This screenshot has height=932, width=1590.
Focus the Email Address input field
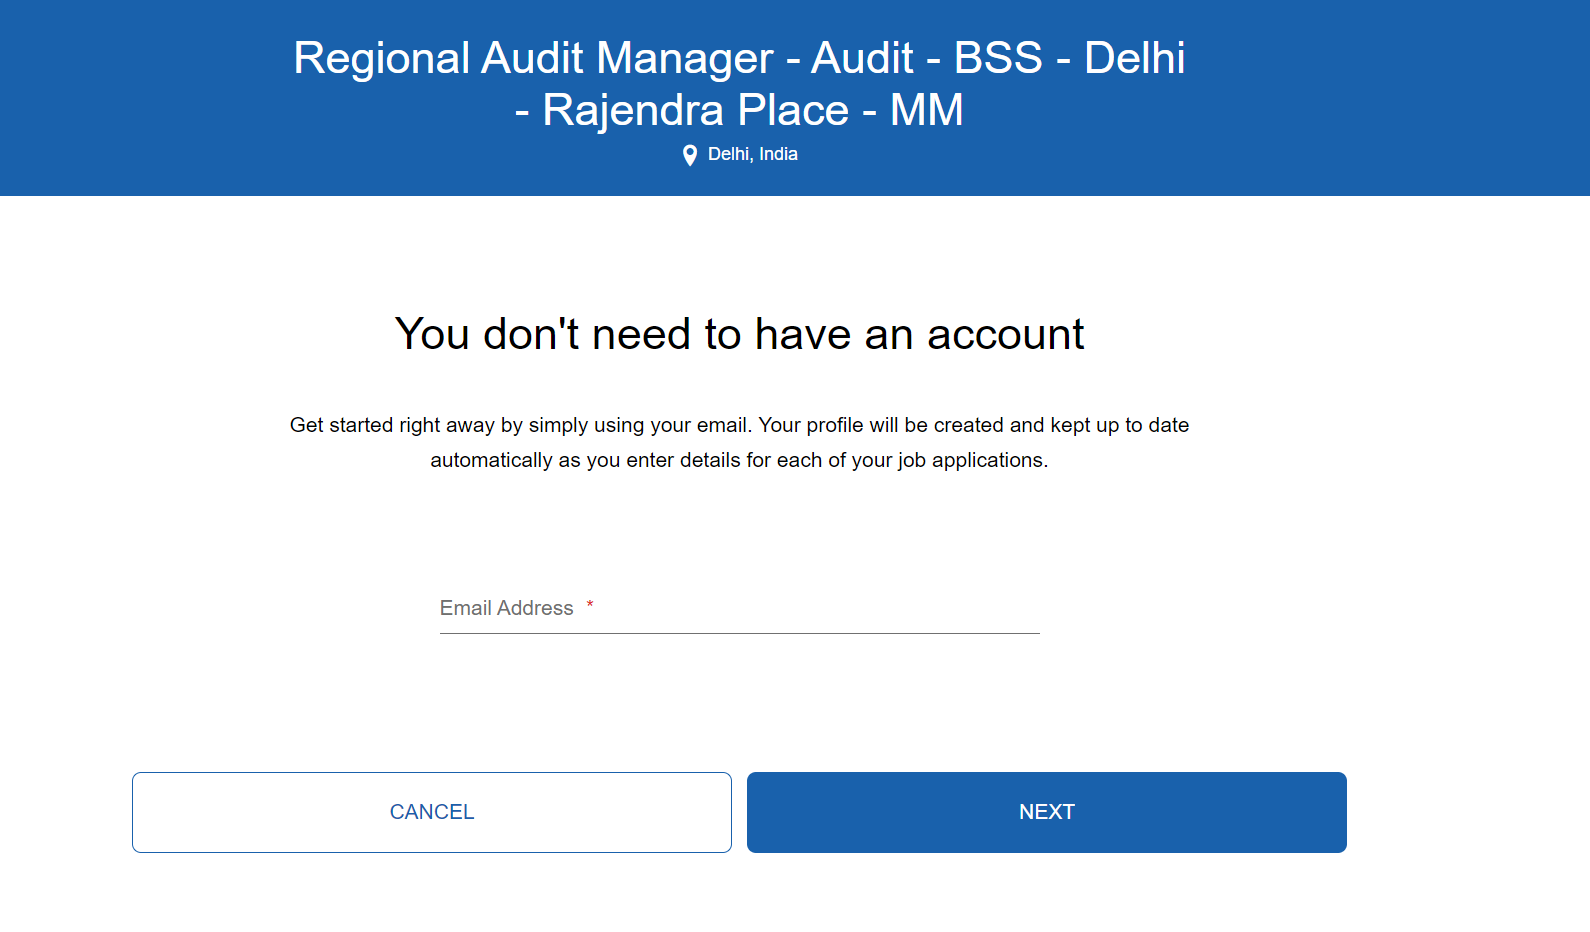tap(740, 608)
